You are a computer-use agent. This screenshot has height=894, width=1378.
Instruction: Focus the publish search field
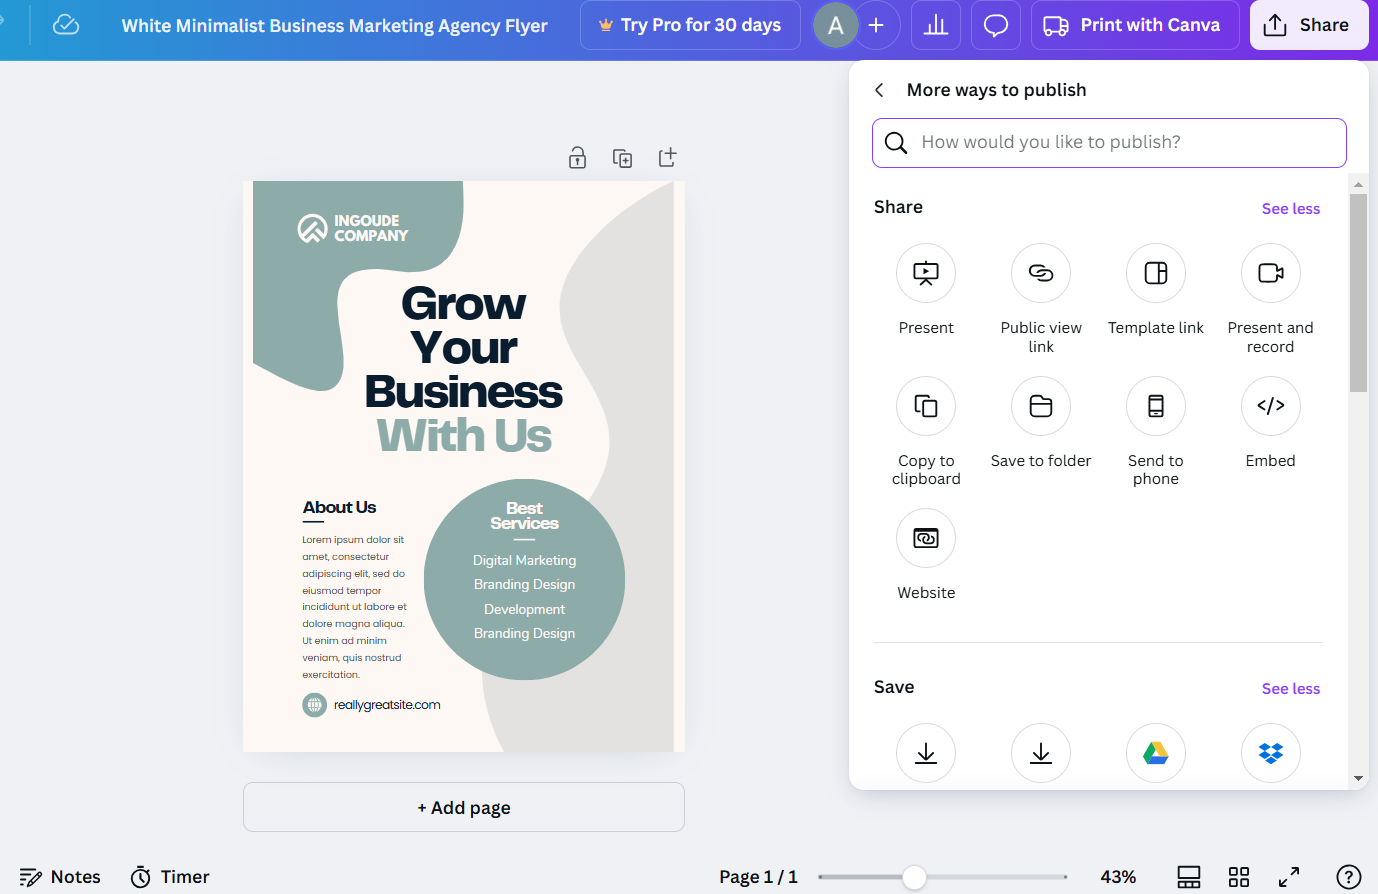[x=1109, y=143]
